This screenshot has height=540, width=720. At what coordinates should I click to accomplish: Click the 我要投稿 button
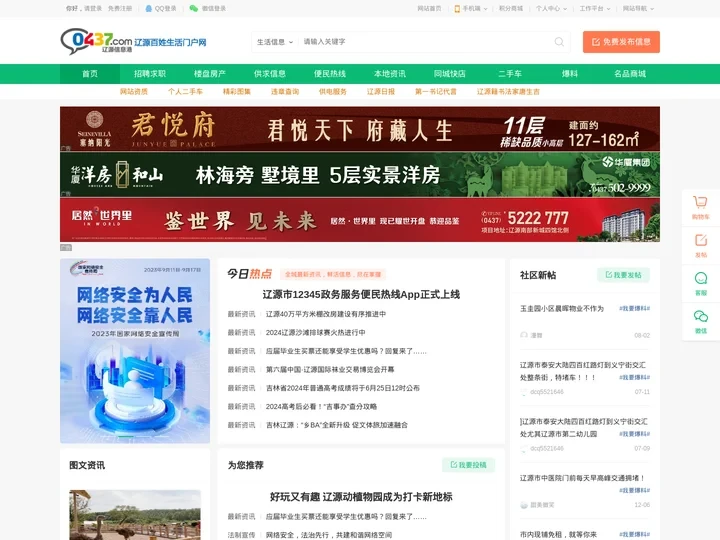tap(468, 465)
